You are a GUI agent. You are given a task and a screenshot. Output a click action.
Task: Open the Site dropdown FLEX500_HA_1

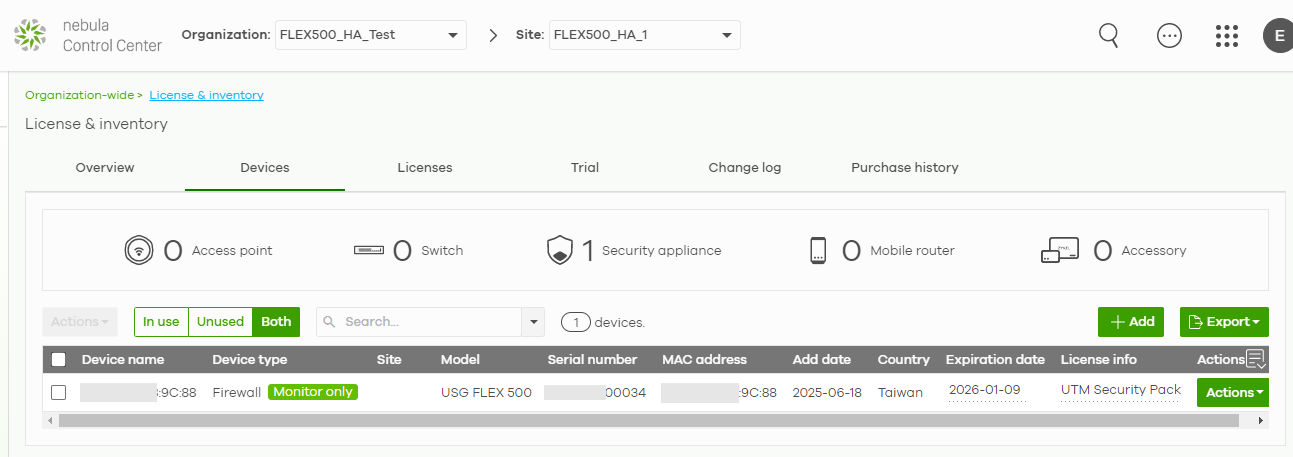coord(644,35)
